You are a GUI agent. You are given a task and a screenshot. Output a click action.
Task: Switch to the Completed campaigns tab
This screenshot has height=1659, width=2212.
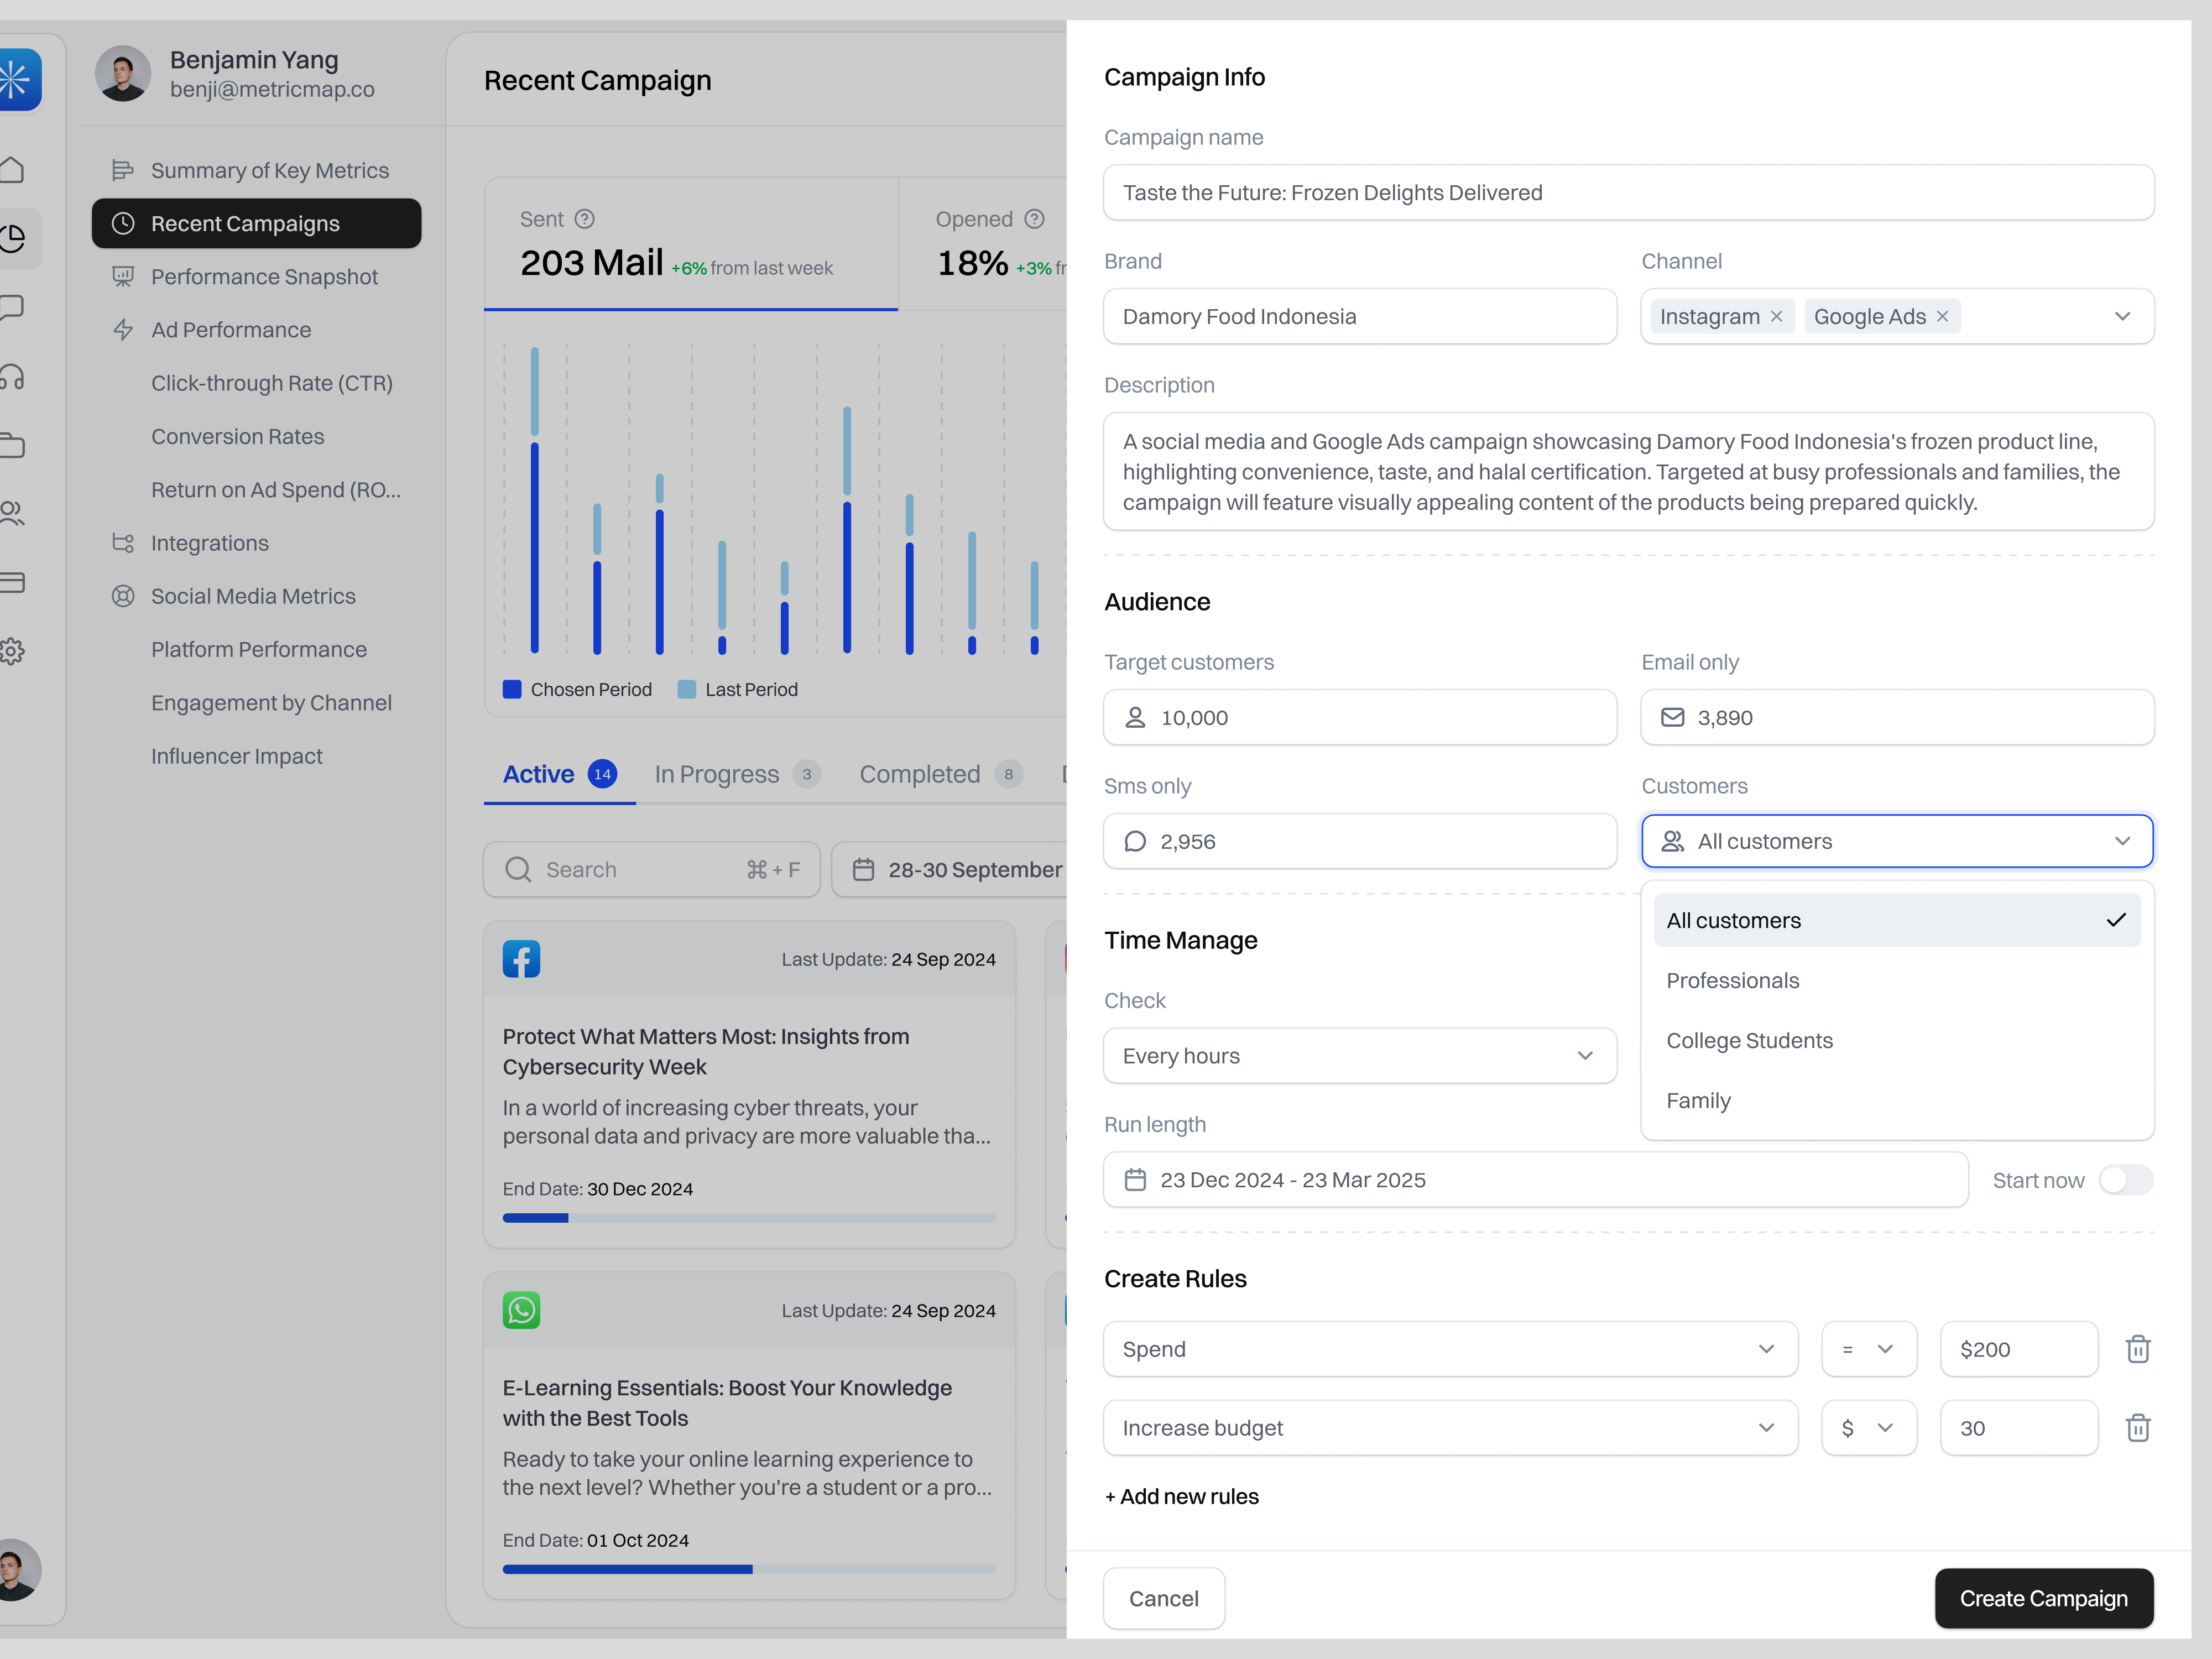click(919, 773)
